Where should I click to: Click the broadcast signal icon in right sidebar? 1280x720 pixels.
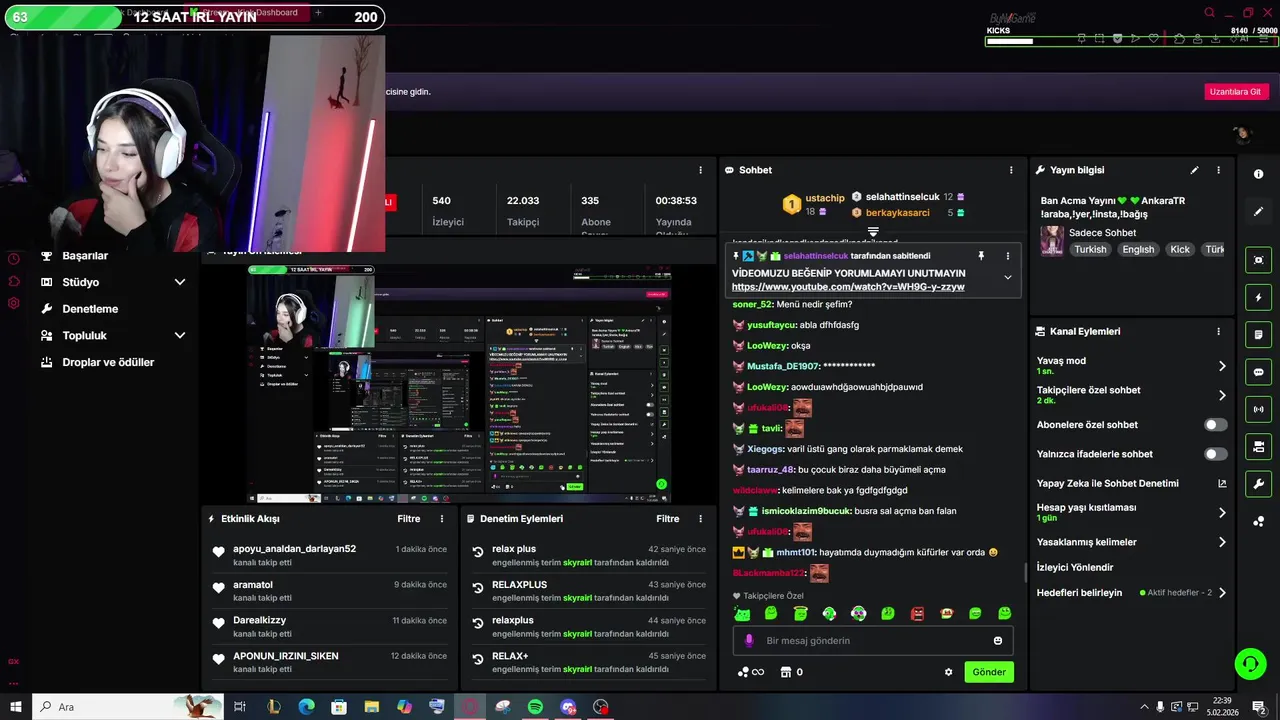click(1258, 409)
